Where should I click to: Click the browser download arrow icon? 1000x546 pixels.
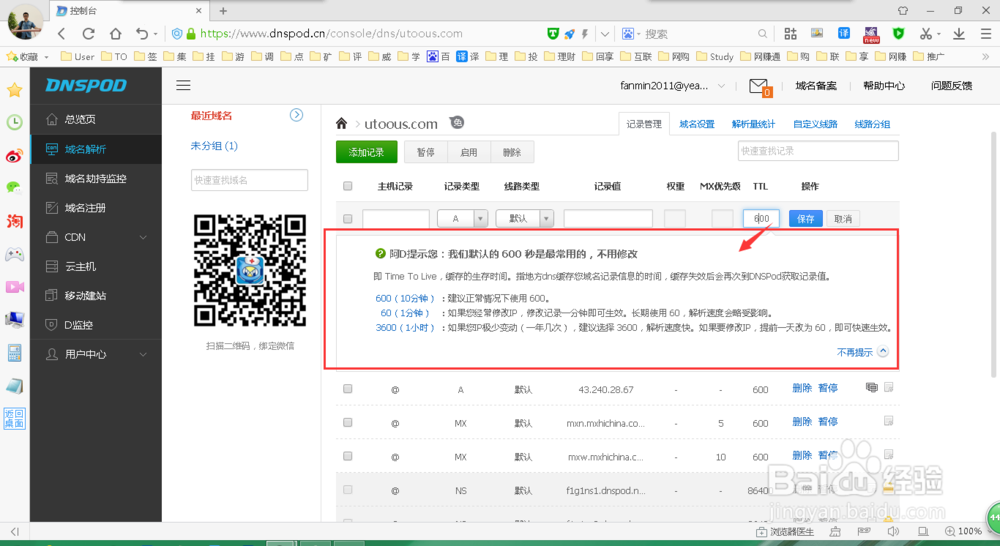tap(959, 34)
